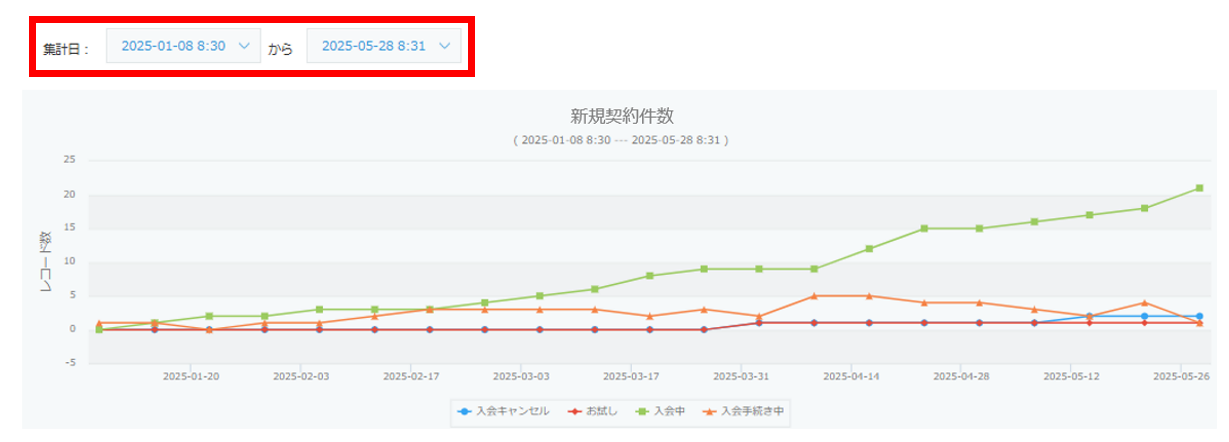Click x-axis label 2025-03-03

pyautogui.click(x=522, y=377)
